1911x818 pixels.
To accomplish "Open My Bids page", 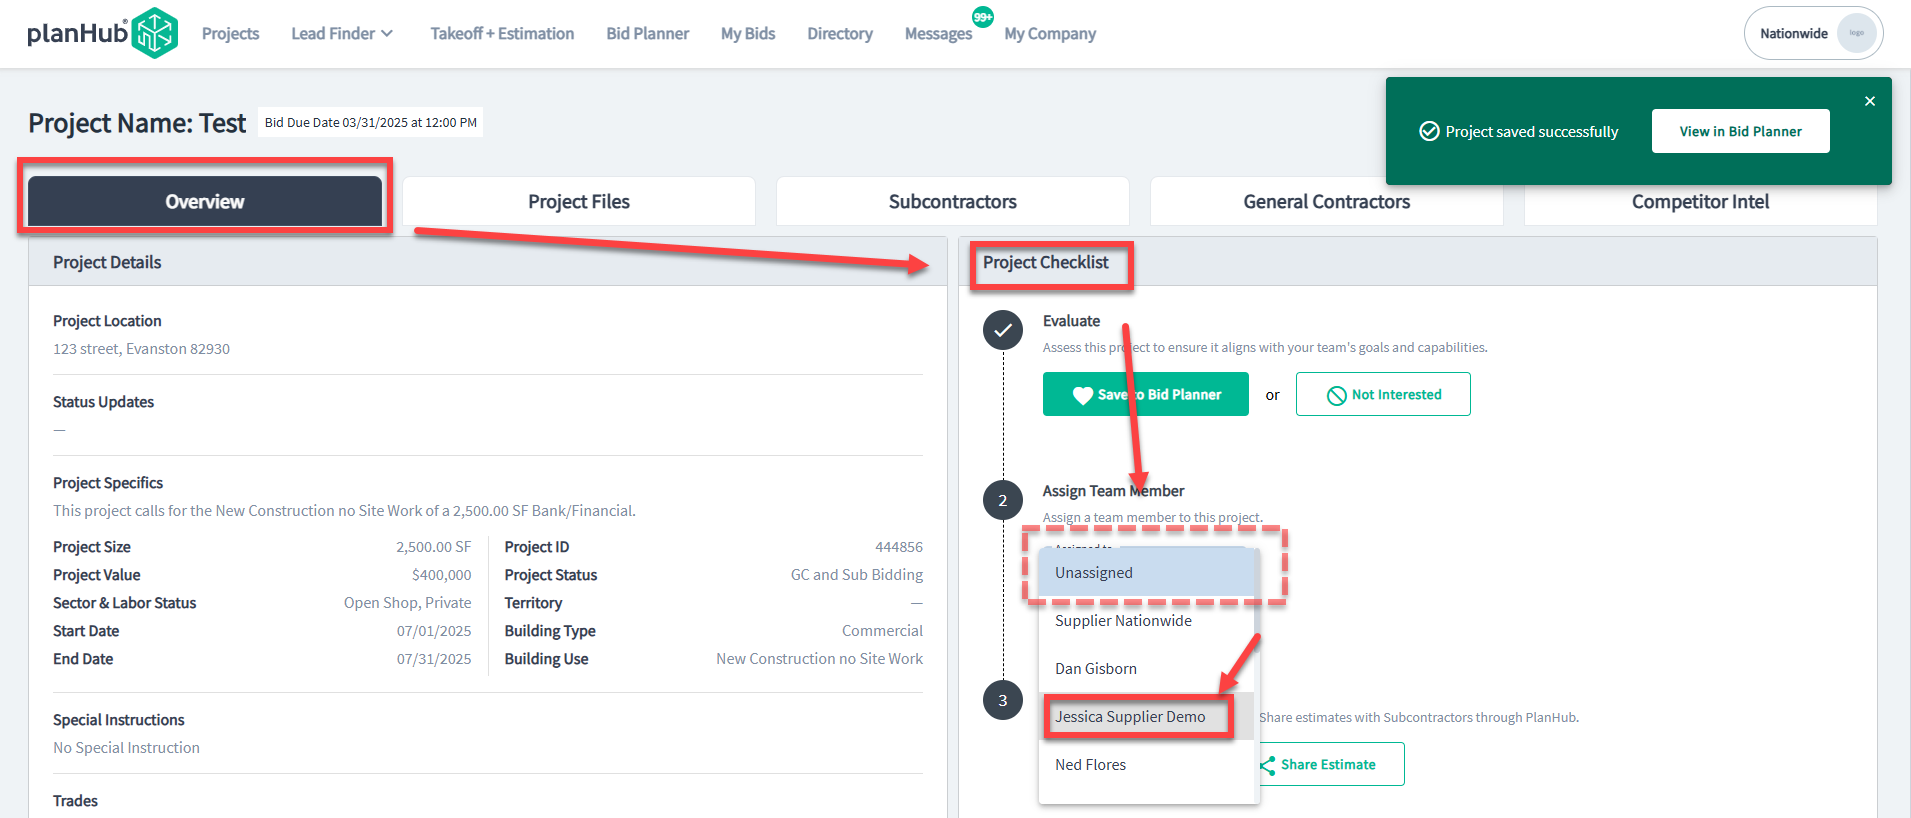I will [x=748, y=33].
